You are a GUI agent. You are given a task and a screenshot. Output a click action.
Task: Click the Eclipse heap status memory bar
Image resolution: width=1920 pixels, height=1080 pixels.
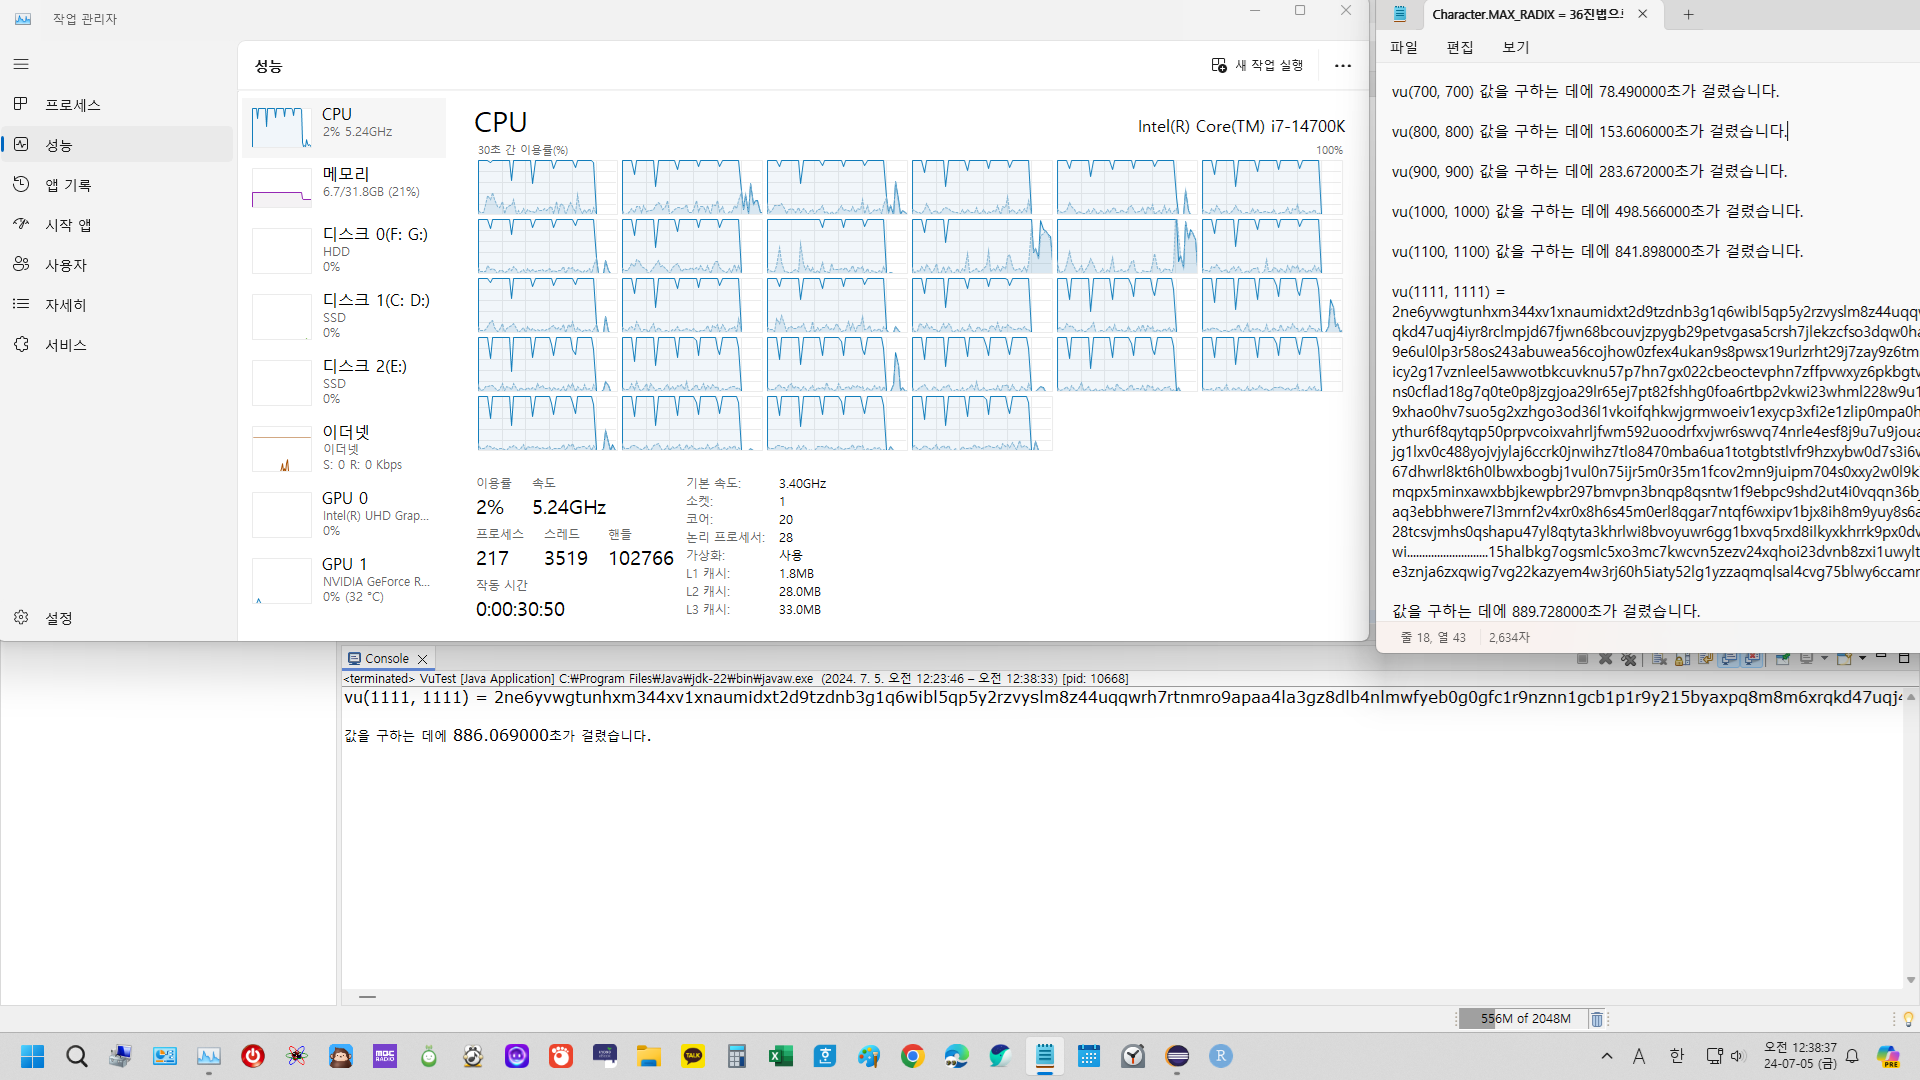pyautogui.click(x=1523, y=1019)
